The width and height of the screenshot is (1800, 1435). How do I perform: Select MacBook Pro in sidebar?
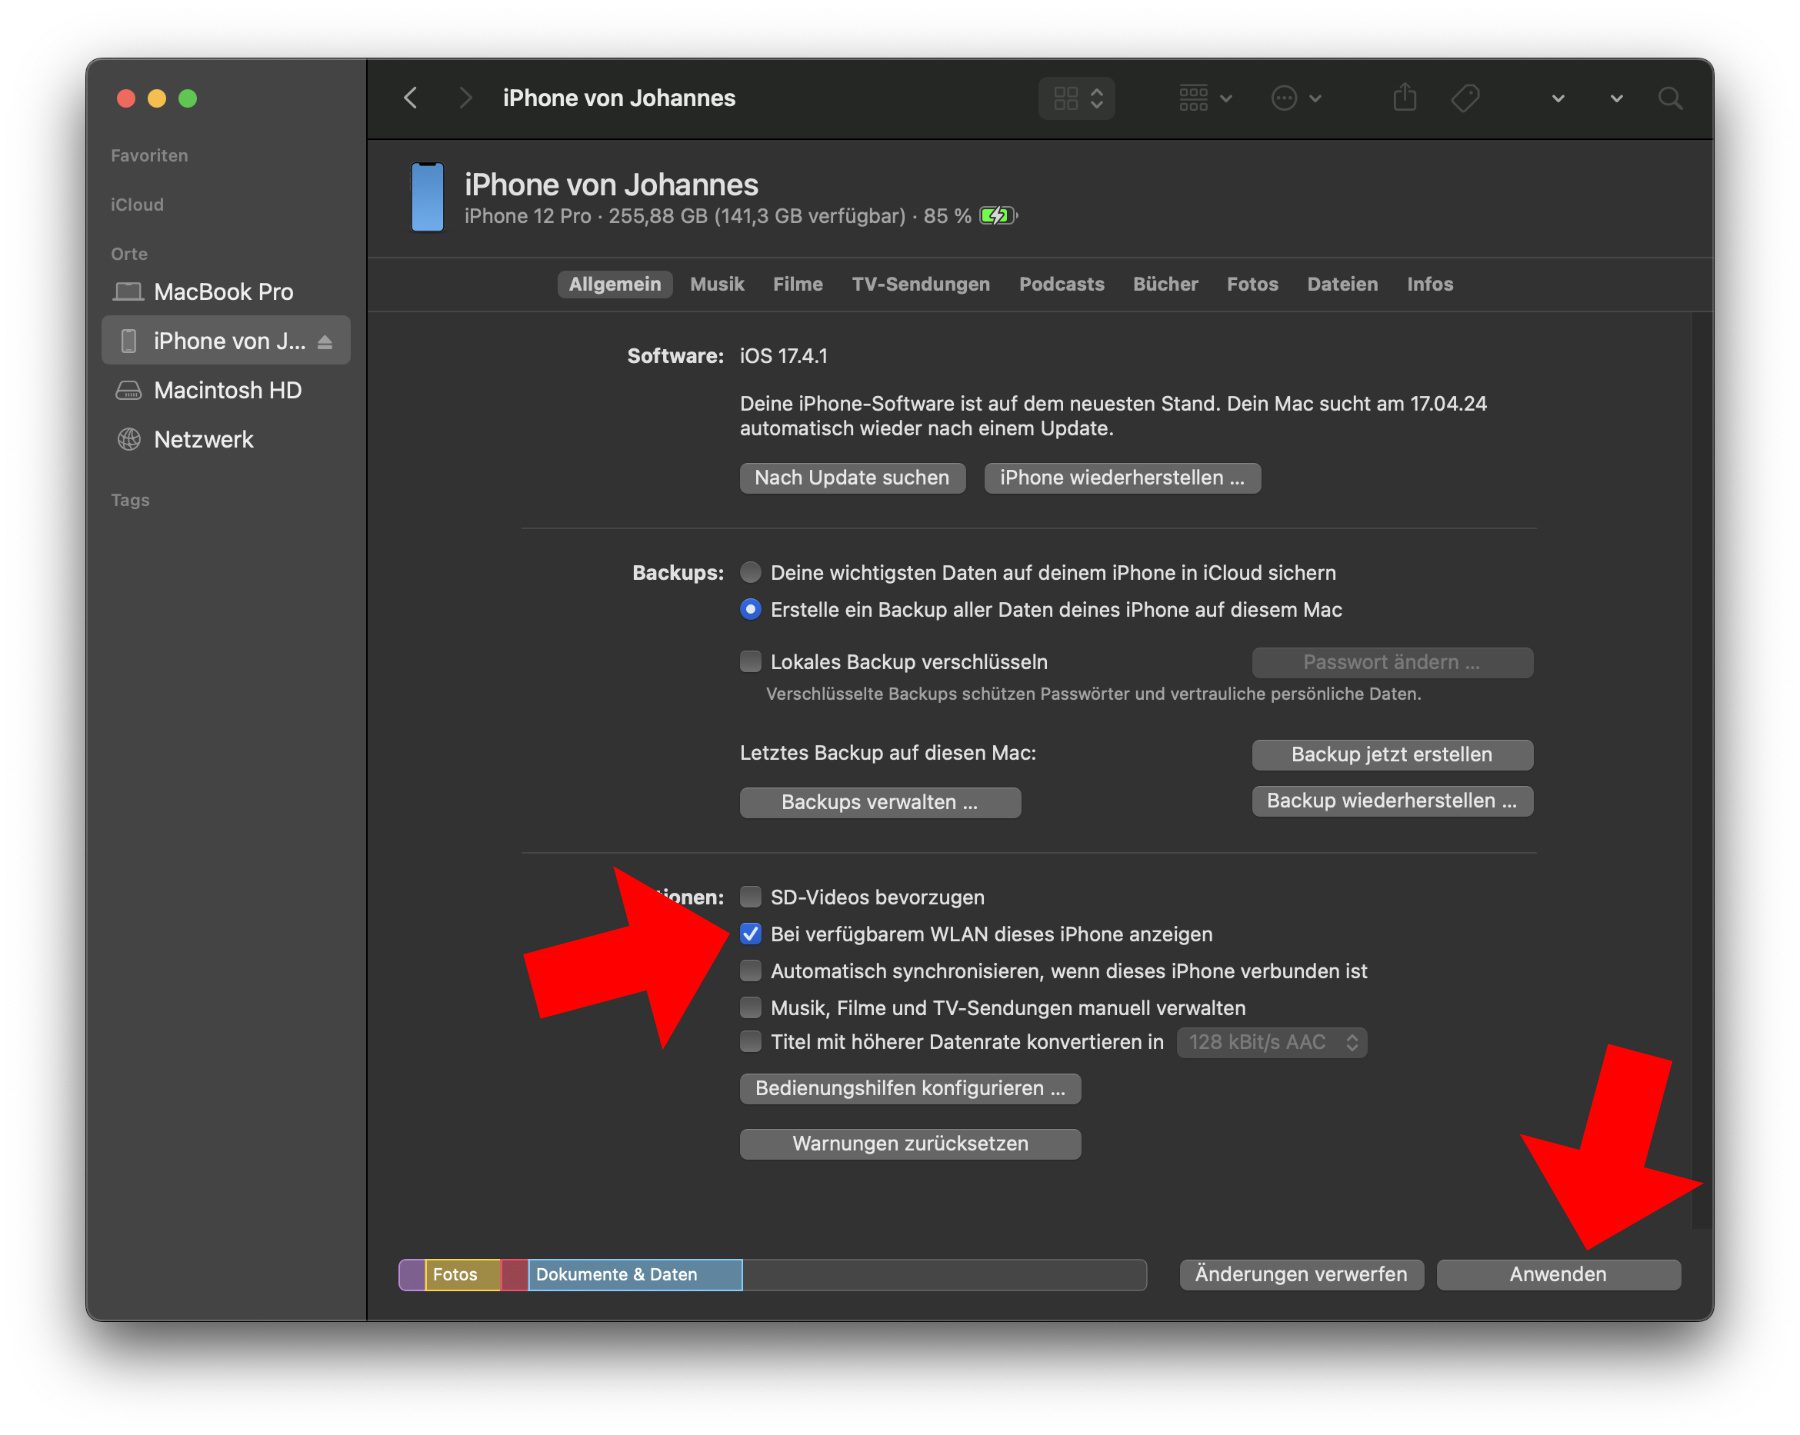point(223,292)
